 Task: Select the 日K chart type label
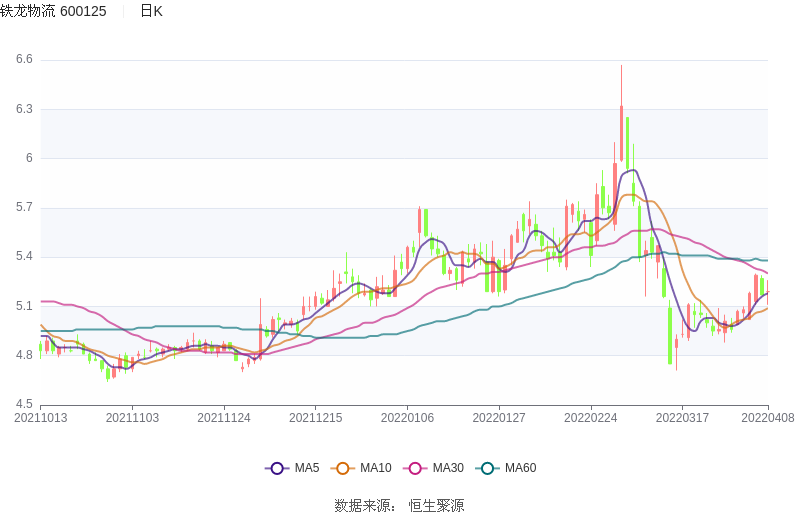click(x=151, y=11)
